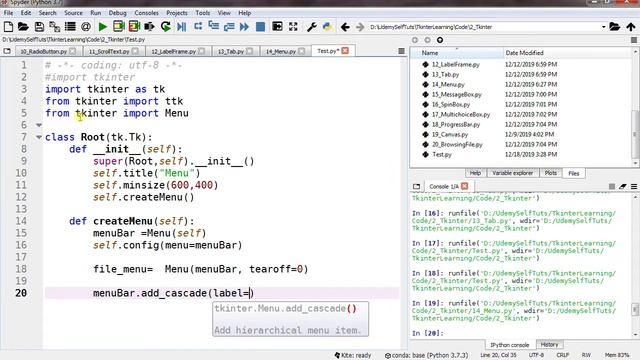Switch to the Help pane tab
This screenshot has height=360, width=640.
[475, 173]
